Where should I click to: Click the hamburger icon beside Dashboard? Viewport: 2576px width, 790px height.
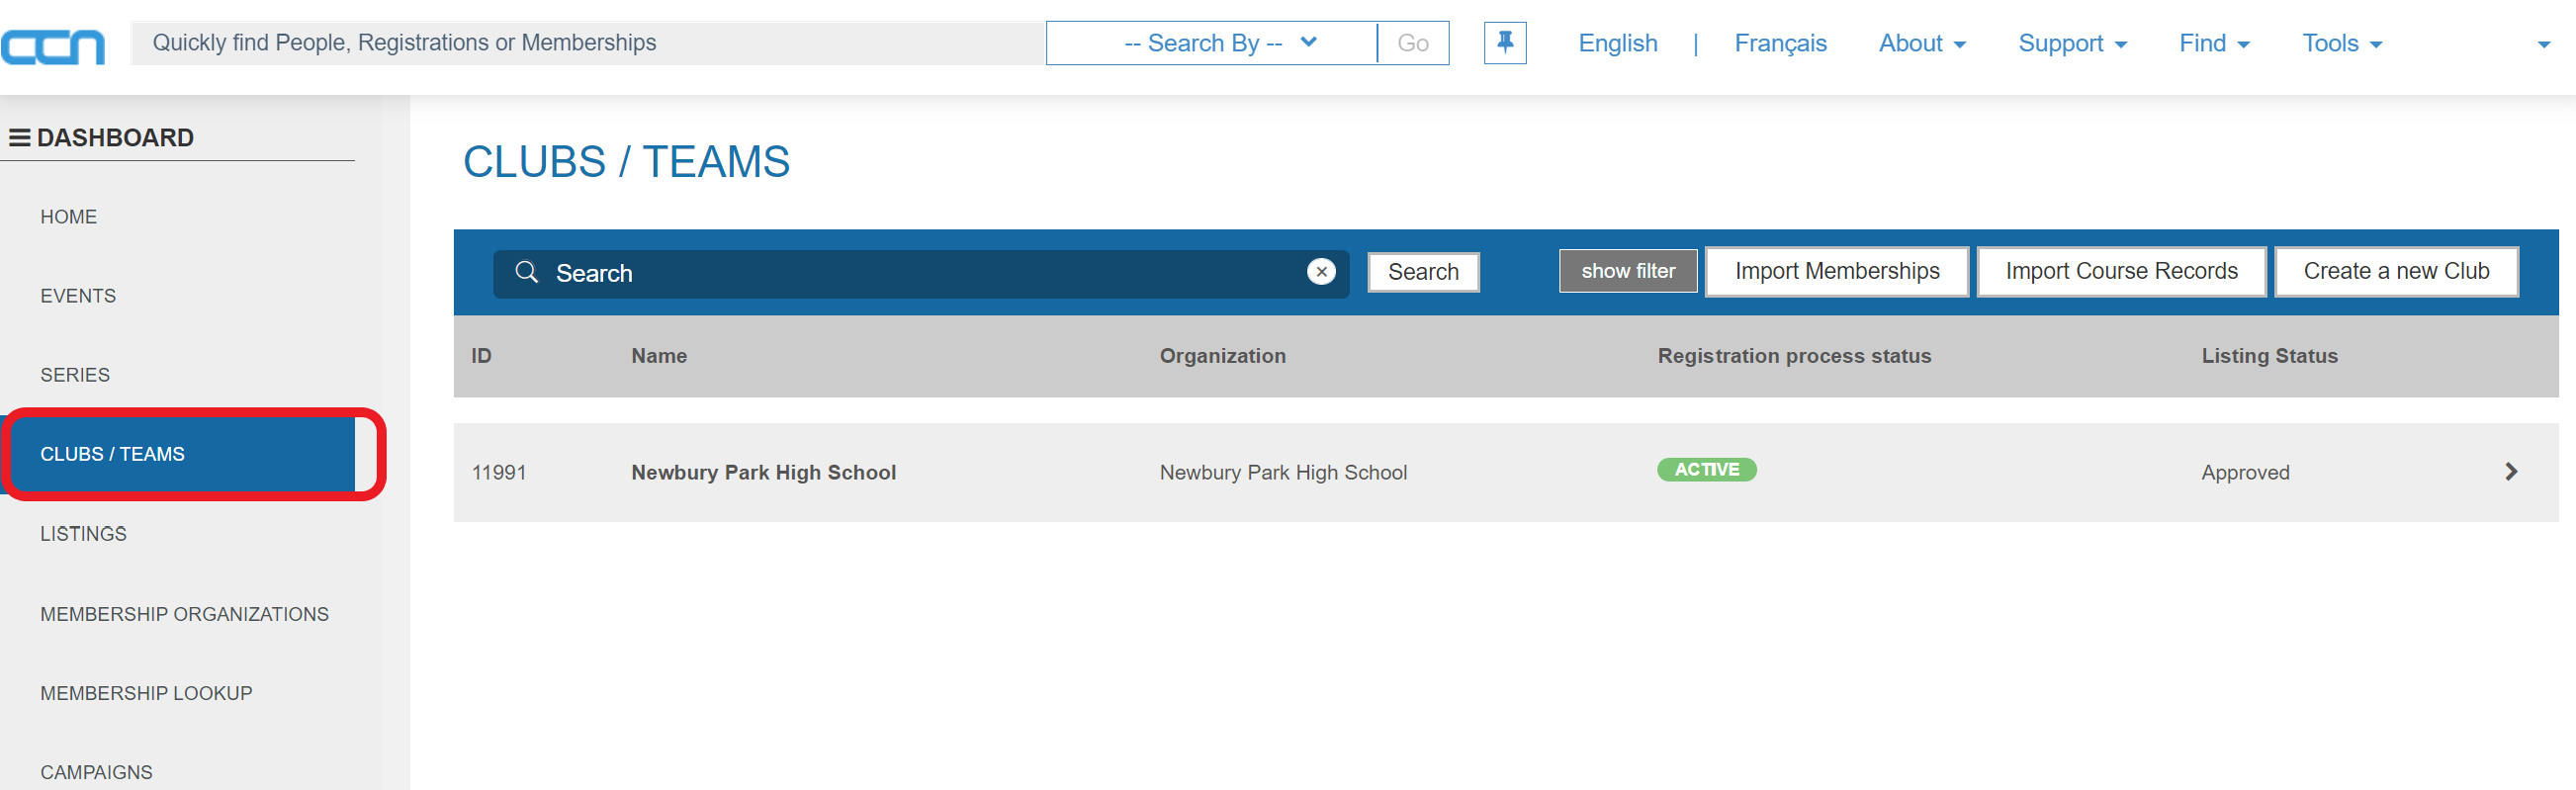[19, 138]
